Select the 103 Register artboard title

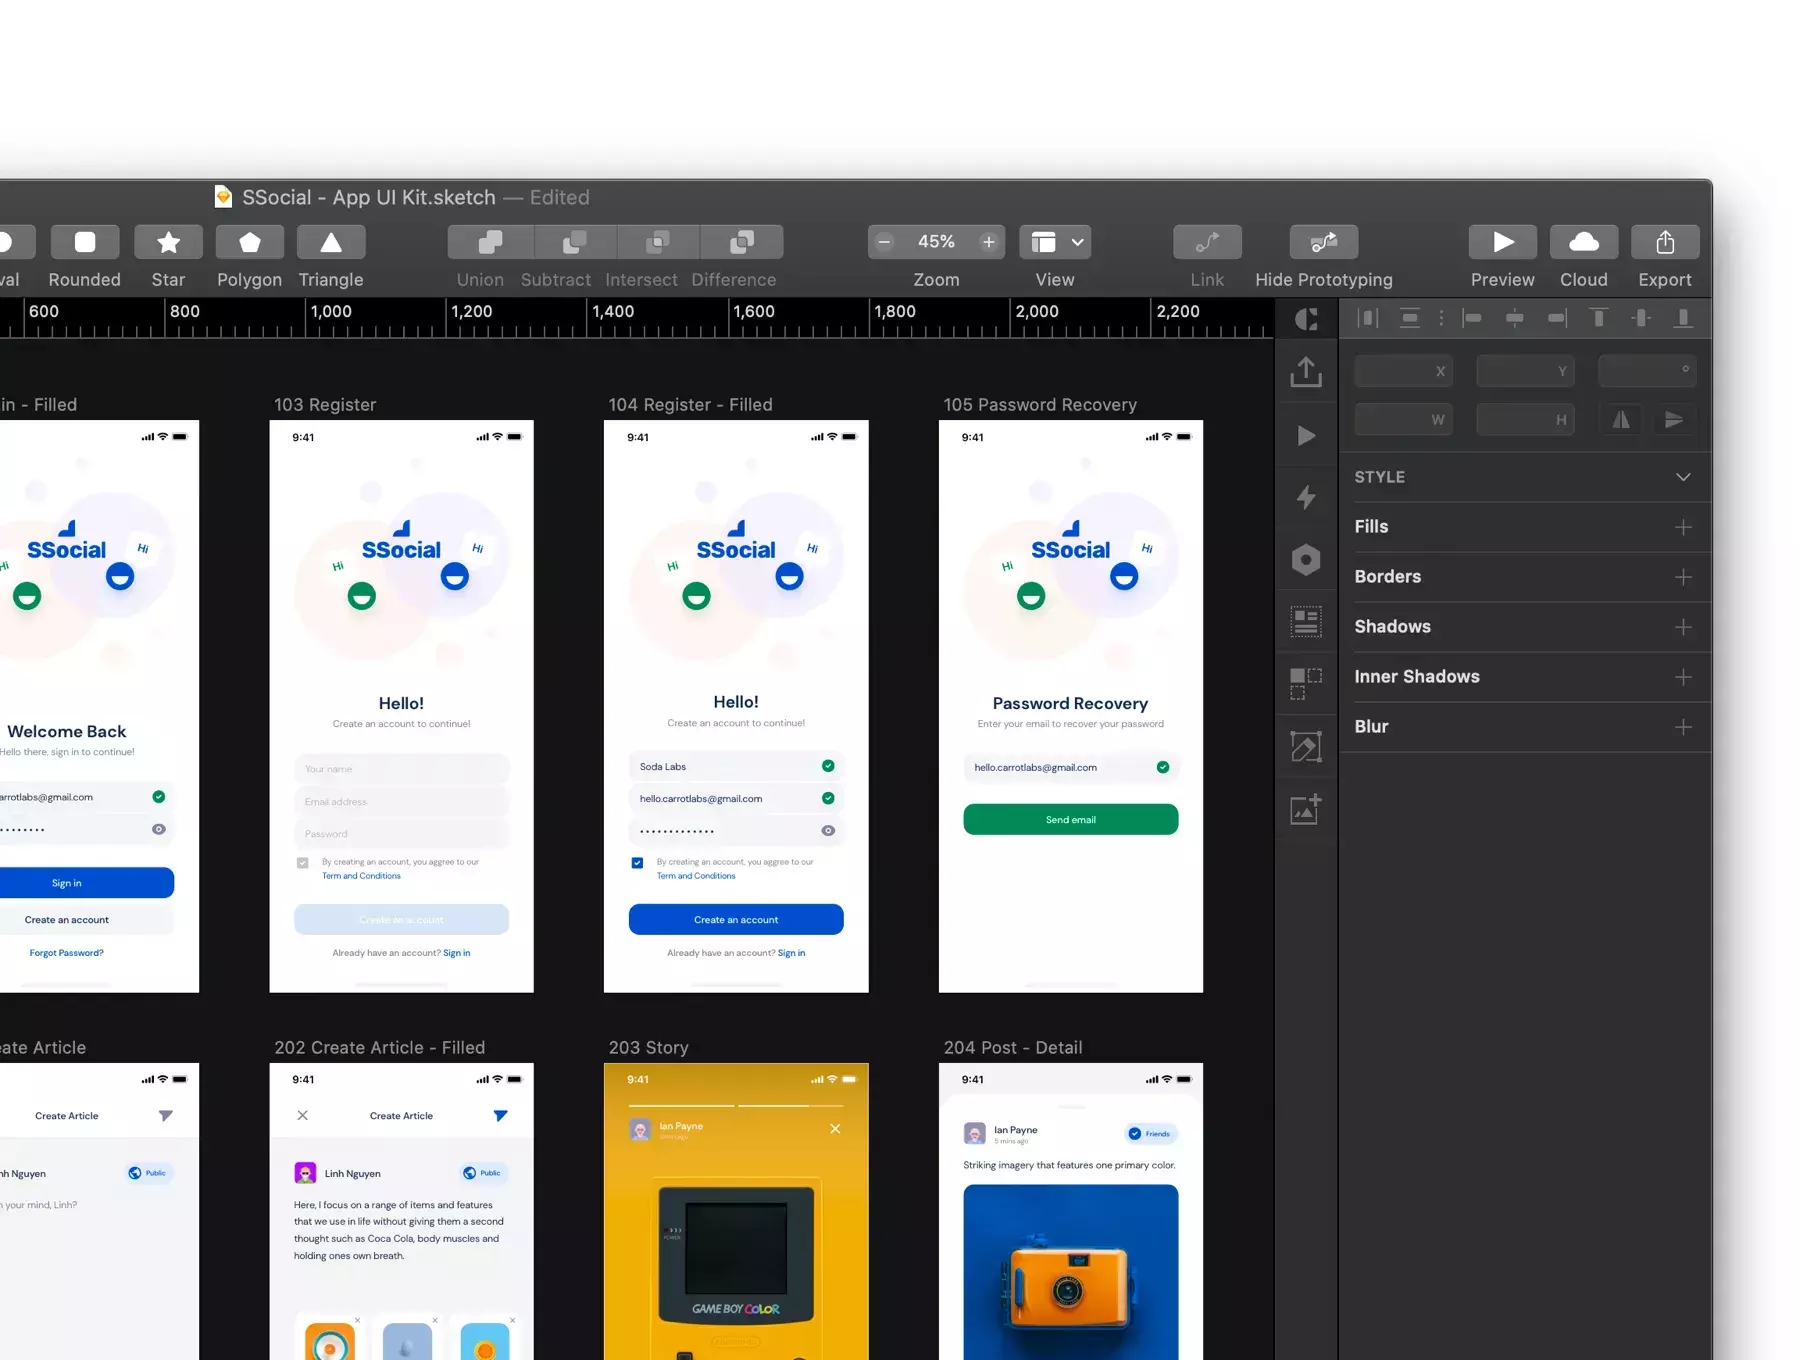[325, 404]
